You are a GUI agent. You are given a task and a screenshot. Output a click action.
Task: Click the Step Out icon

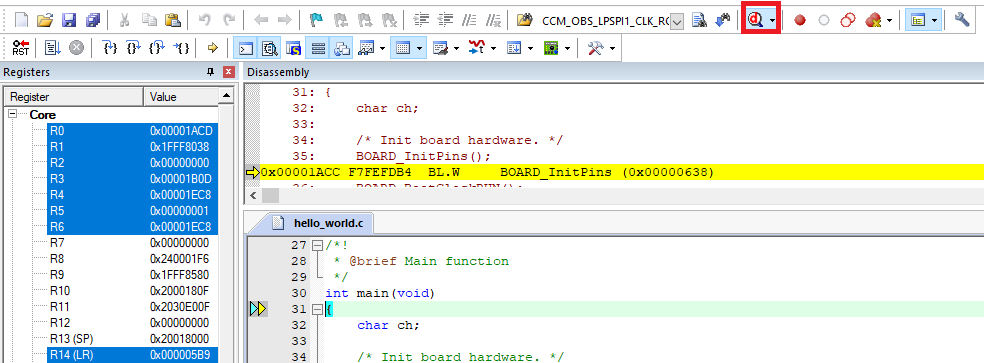157,48
